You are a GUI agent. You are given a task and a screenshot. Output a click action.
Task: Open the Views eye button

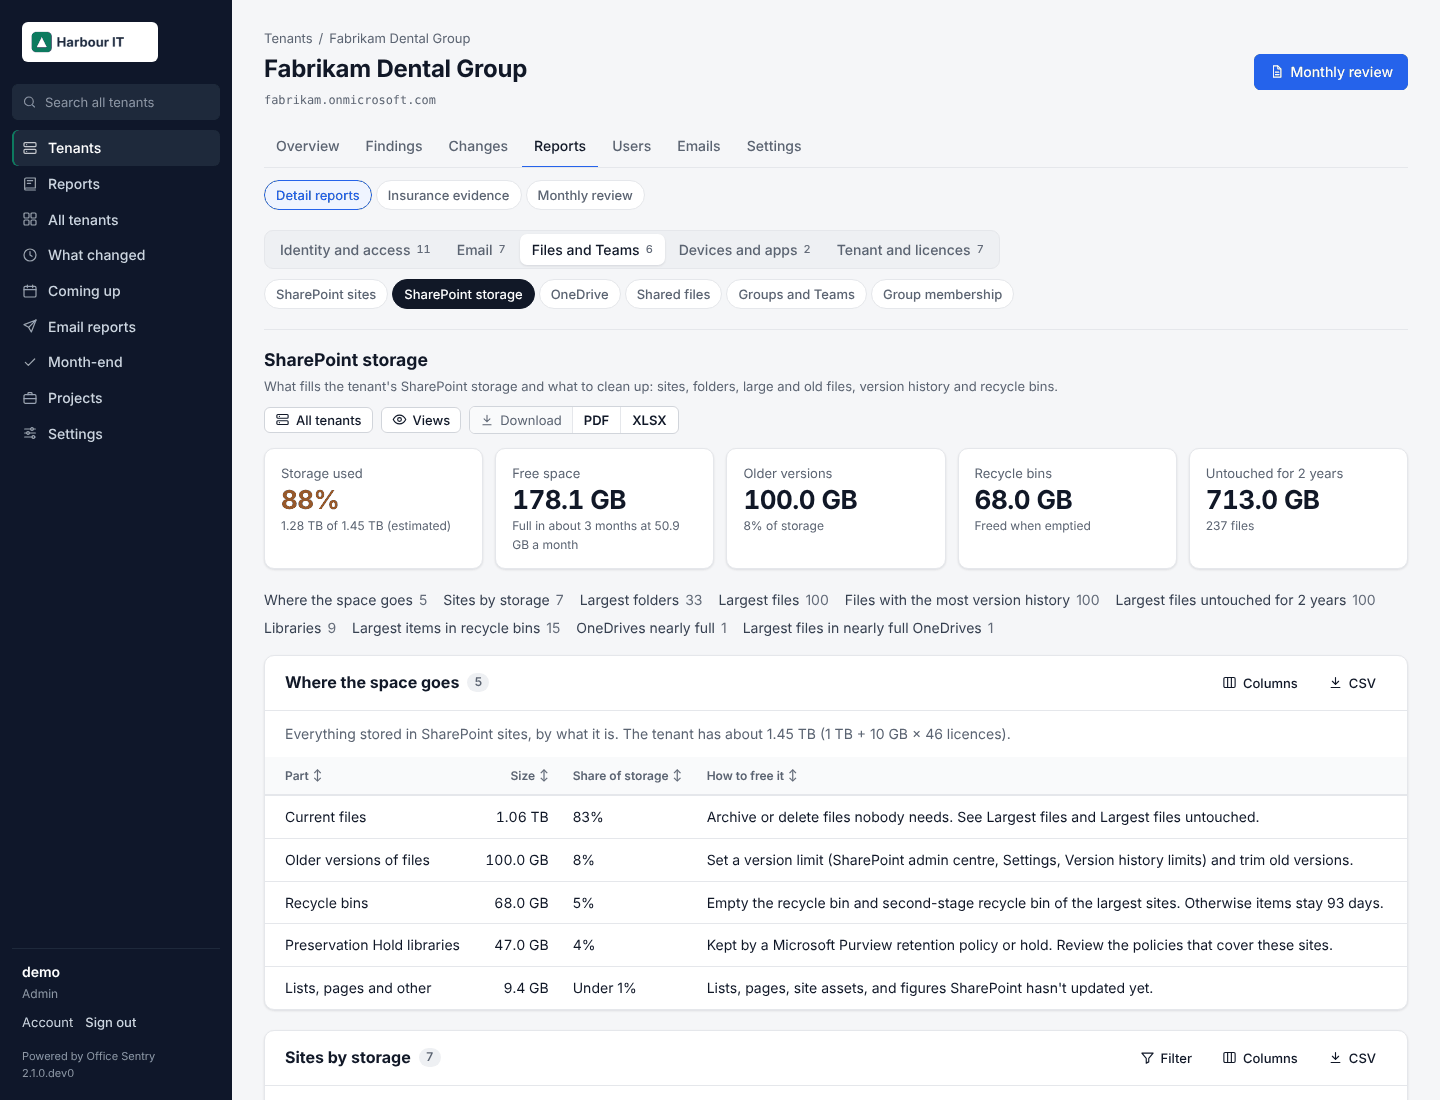421,420
